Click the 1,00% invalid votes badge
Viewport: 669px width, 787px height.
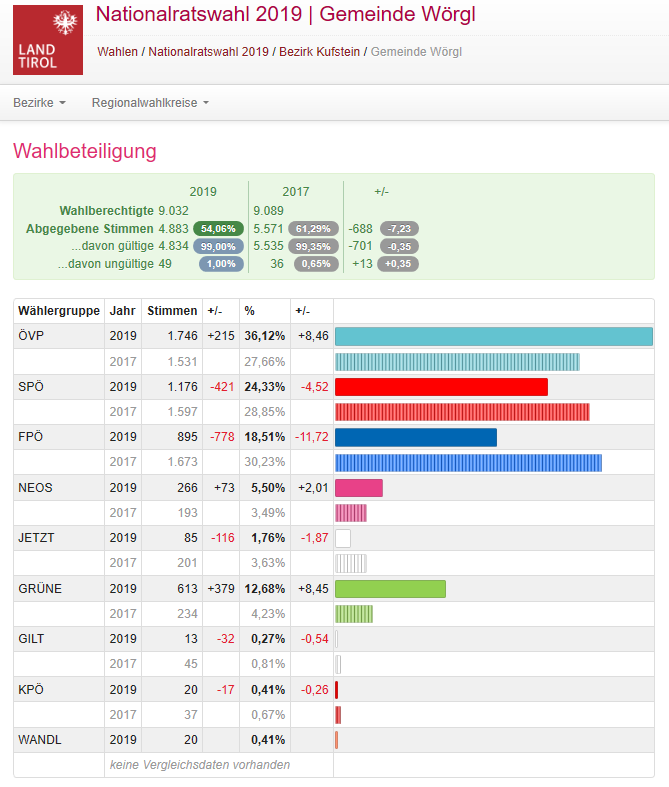pyautogui.click(x=220, y=264)
